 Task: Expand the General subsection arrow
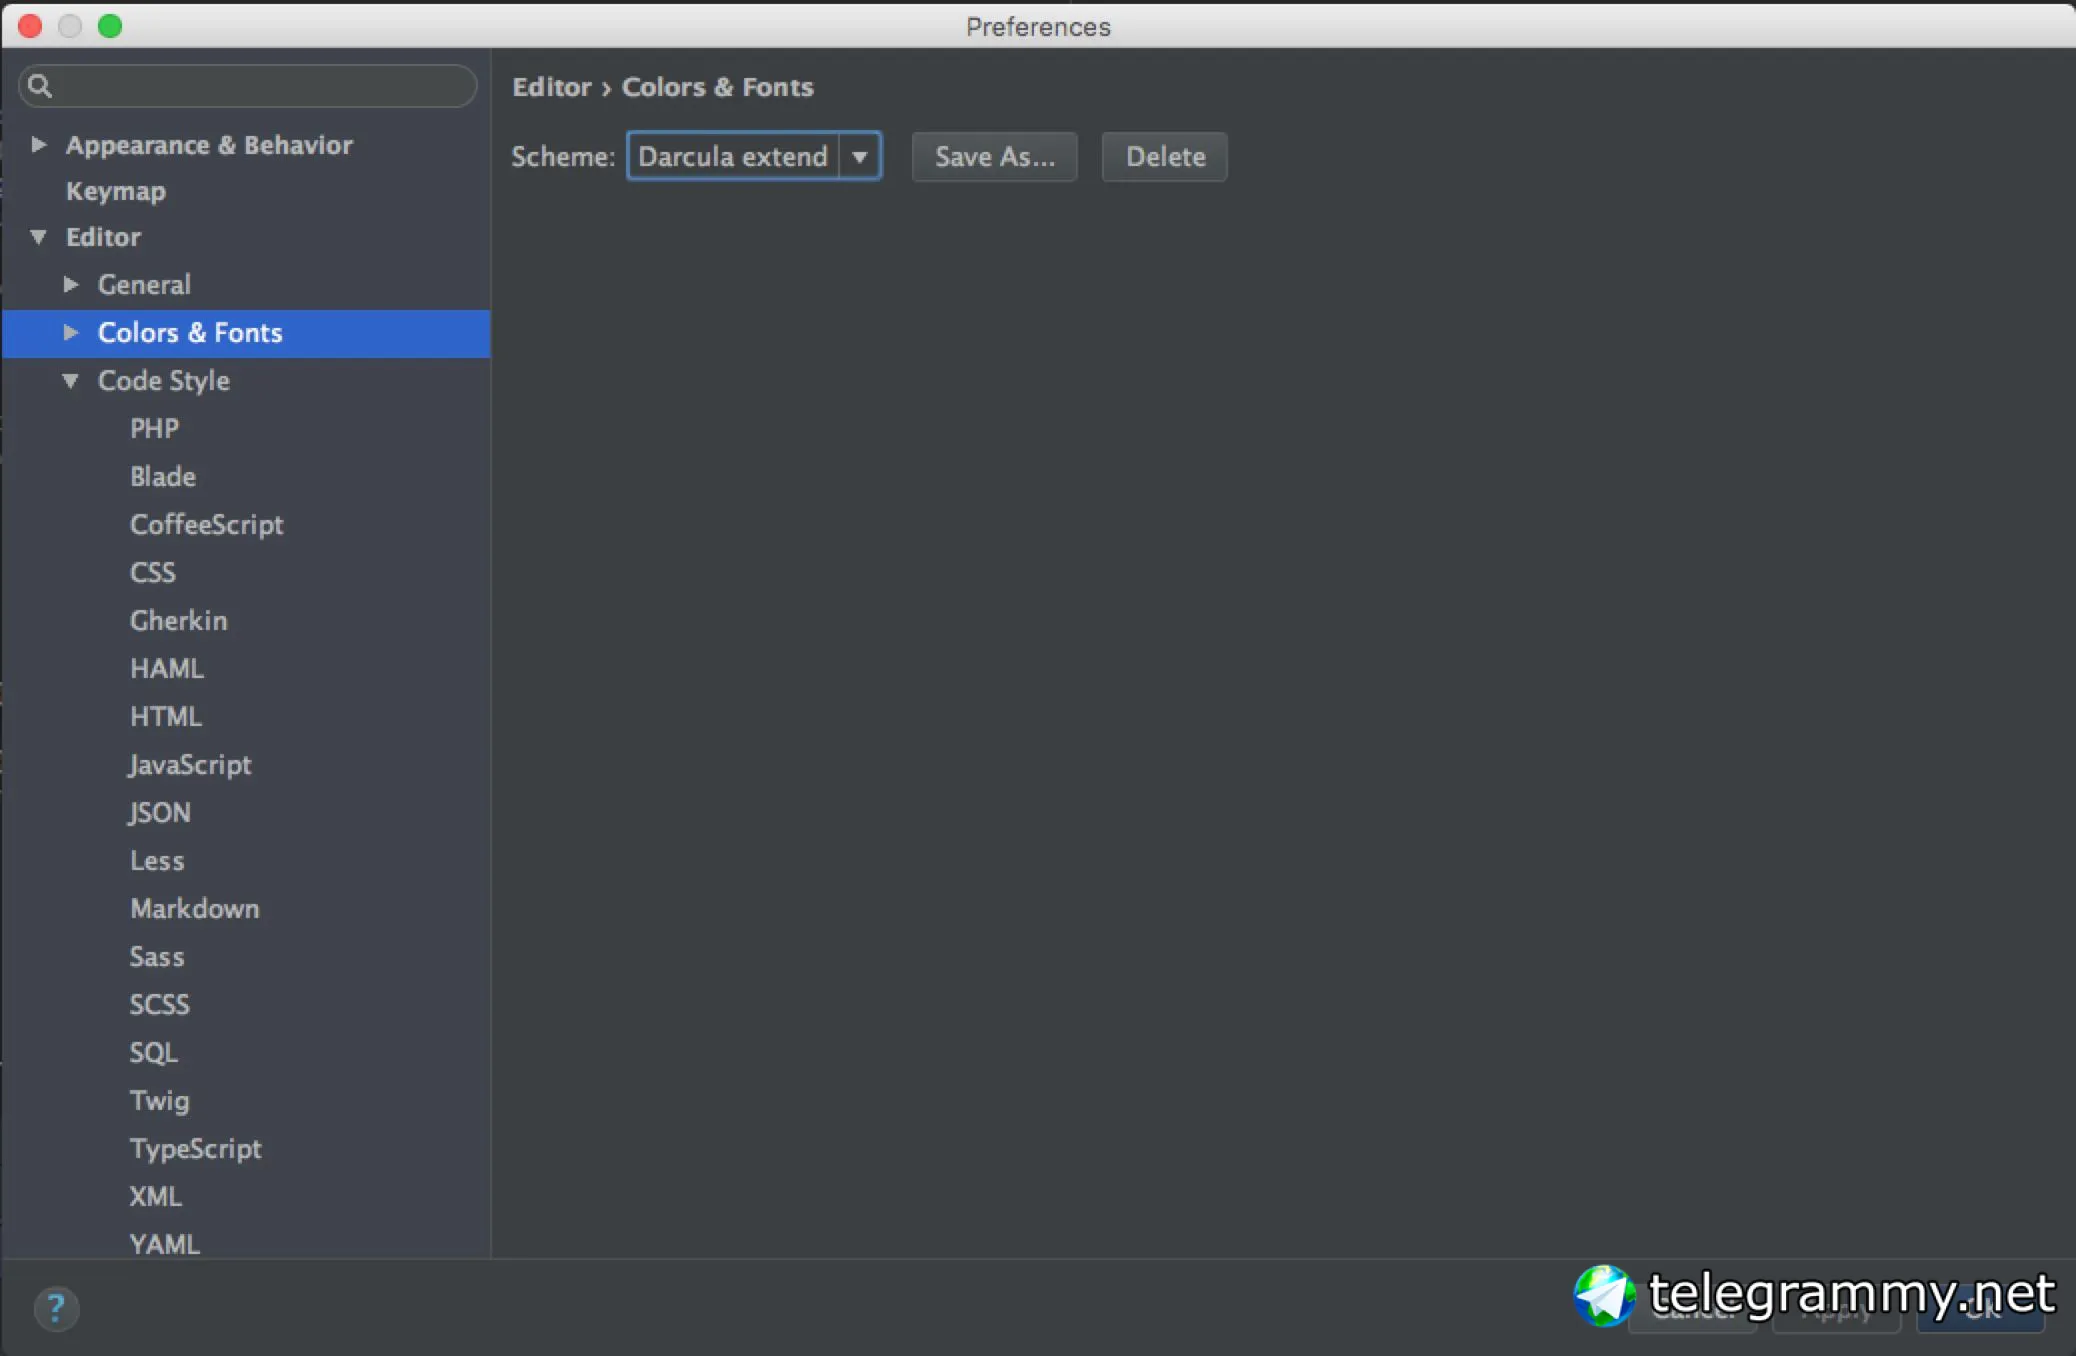pyautogui.click(x=71, y=285)
